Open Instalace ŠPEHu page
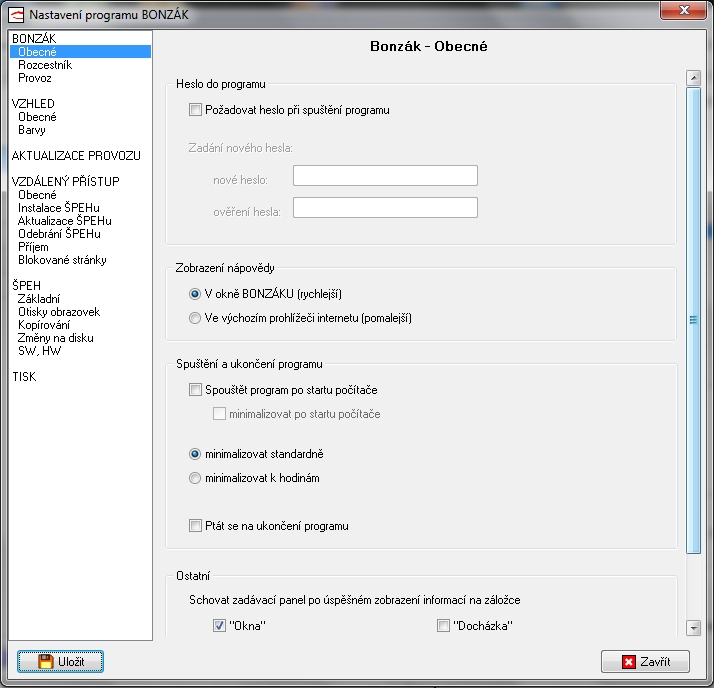Screen dimensions: 714x688 59,208
